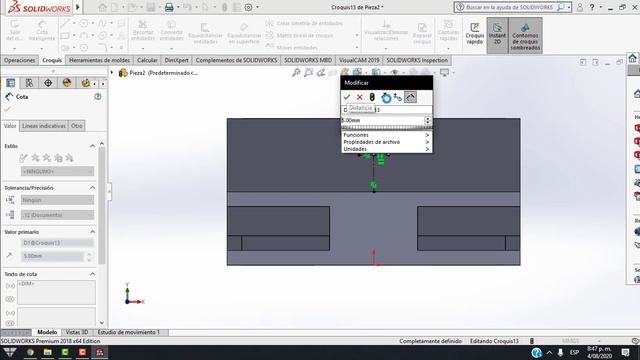Collapse the Estilo section
The width and height of the screenshot is (640, 360).
(x=93, y=146)
